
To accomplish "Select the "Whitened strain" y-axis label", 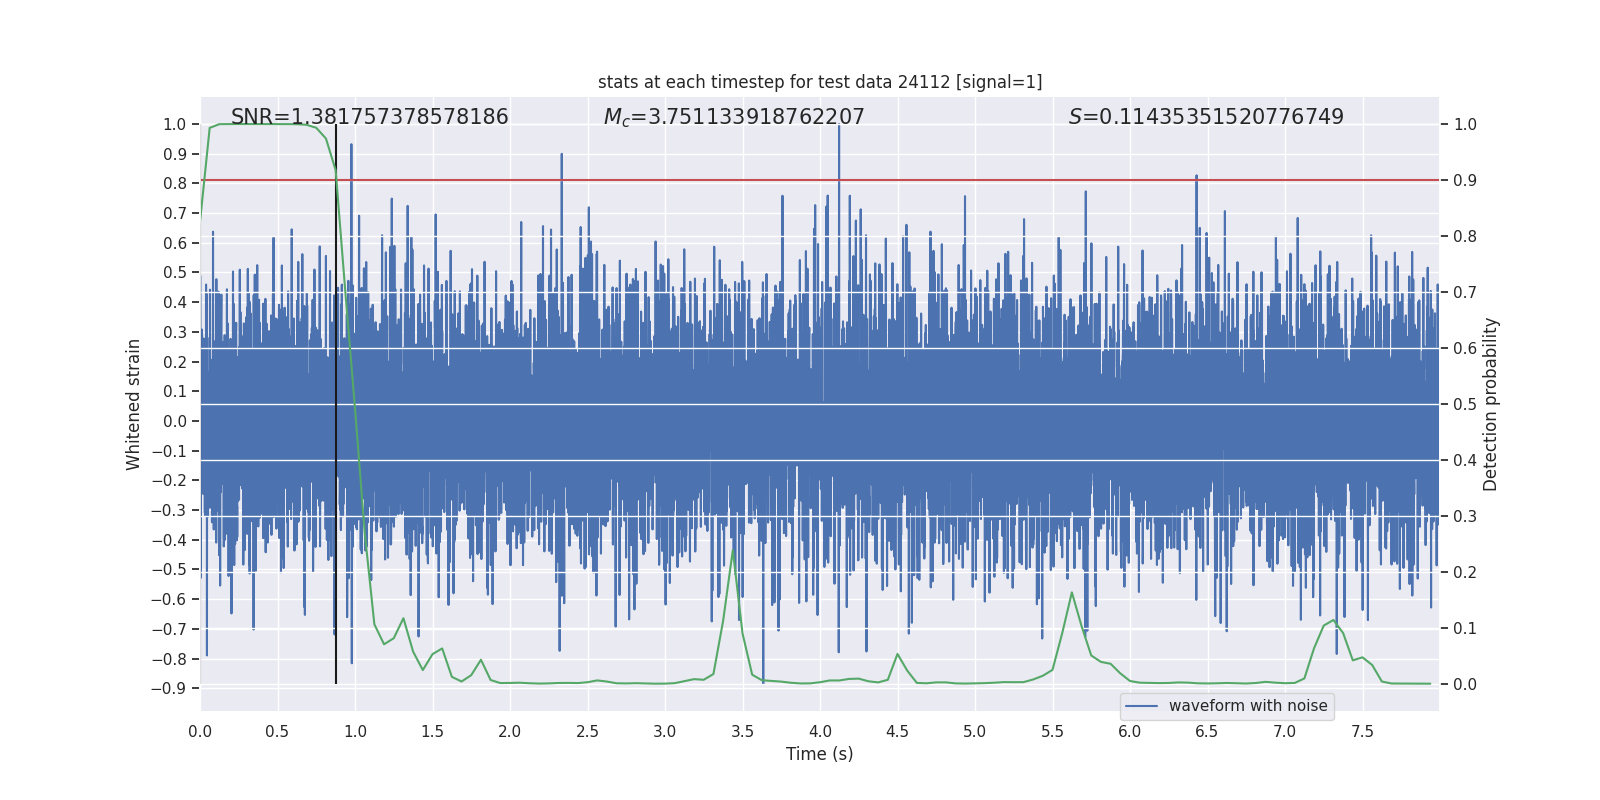I will (x=133, y=404).
